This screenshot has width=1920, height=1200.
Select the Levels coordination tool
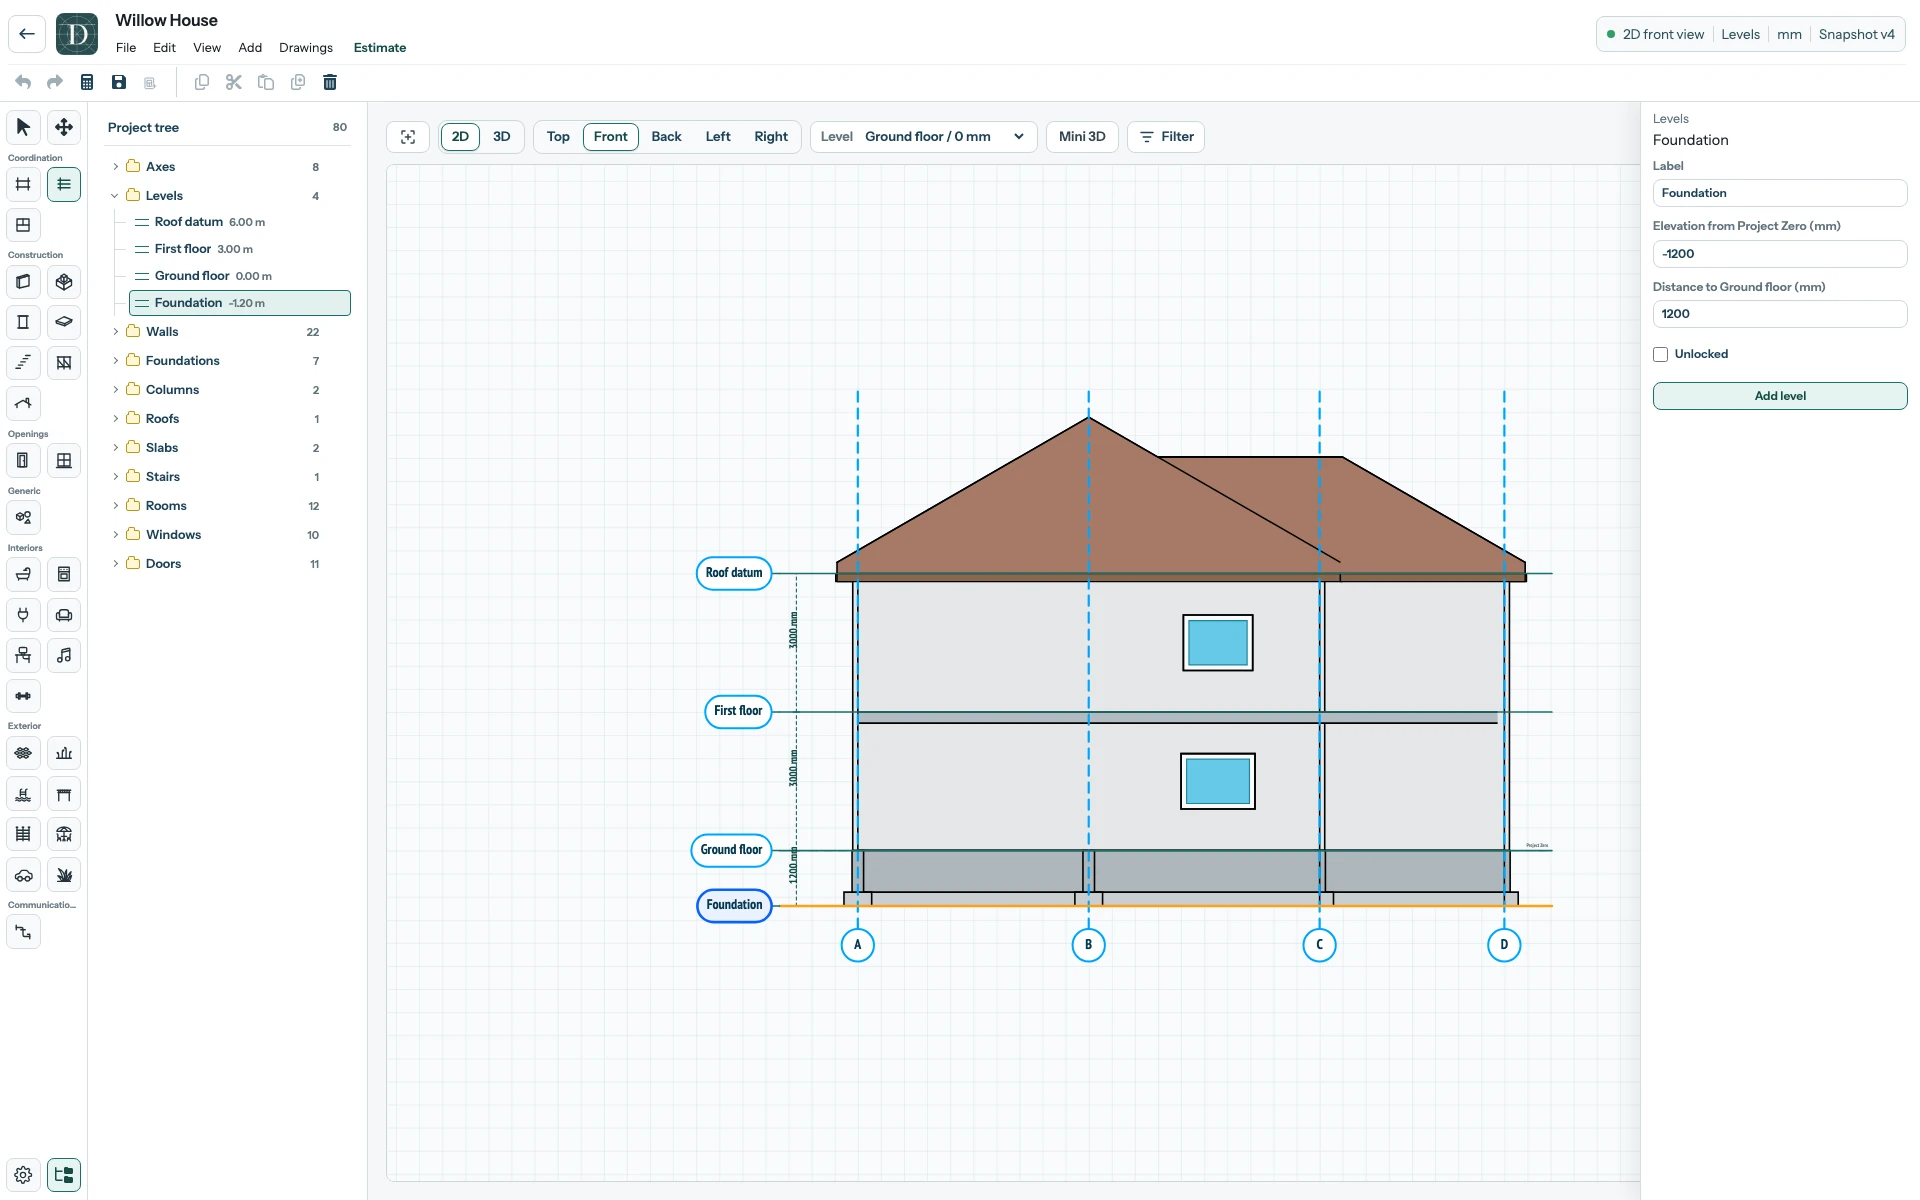click(64, 184)
